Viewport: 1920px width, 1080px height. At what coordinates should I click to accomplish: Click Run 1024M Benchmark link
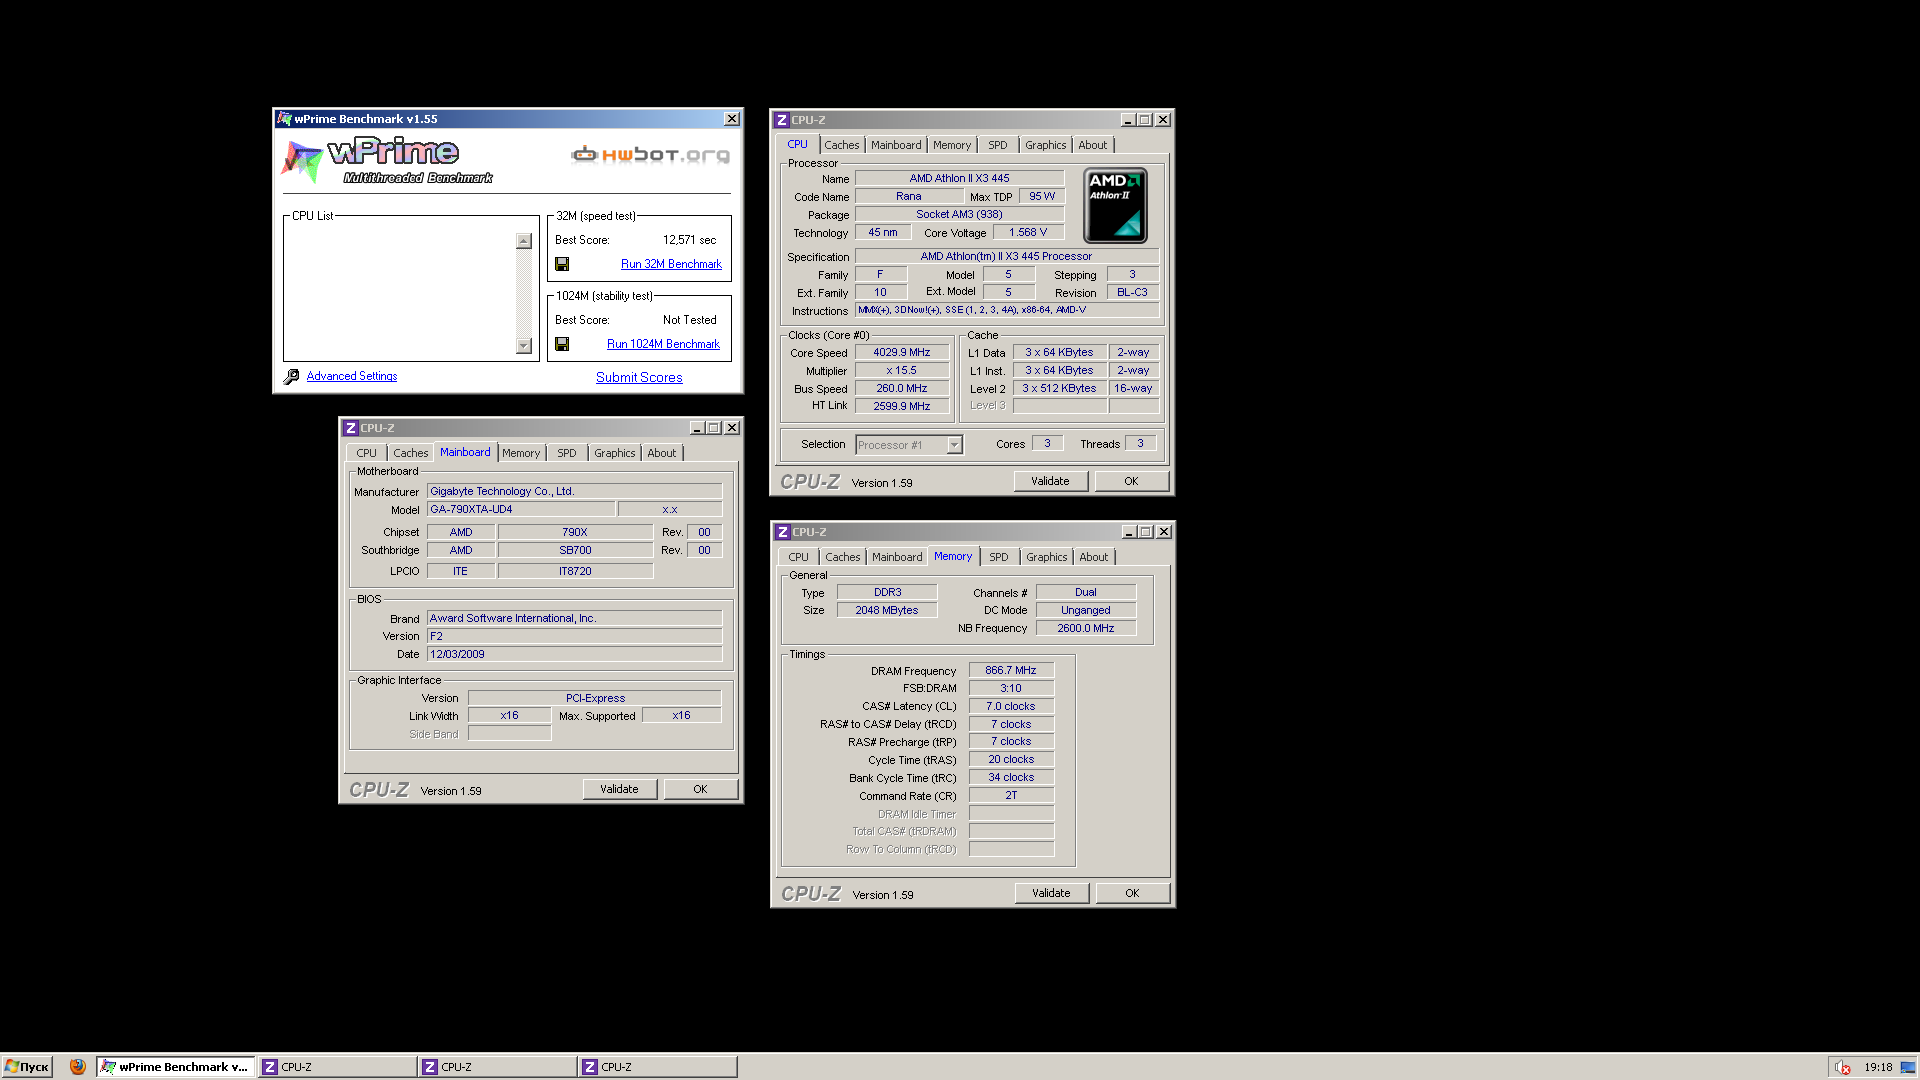[x=664, y=344]
